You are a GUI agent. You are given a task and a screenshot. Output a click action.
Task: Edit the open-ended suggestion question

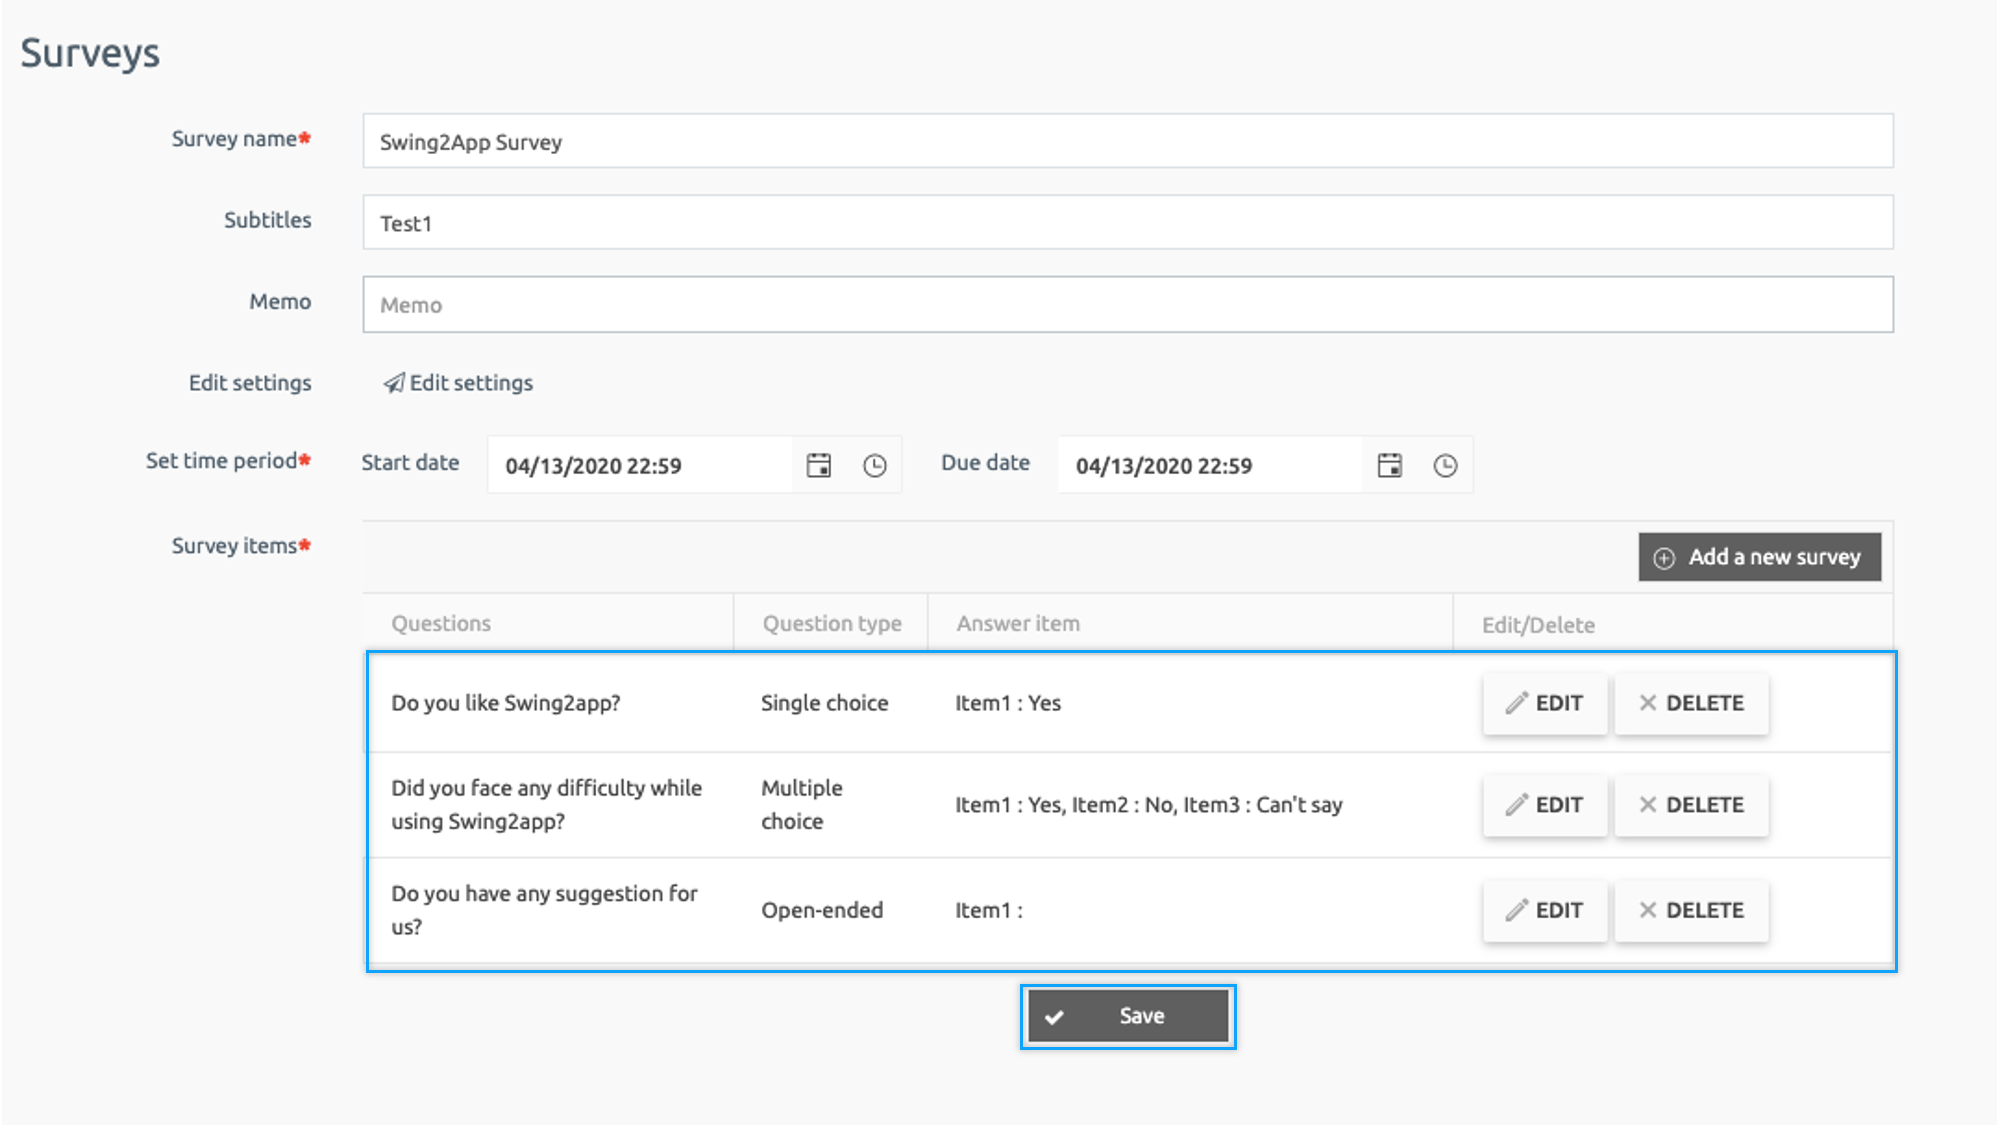(1545, 910)
